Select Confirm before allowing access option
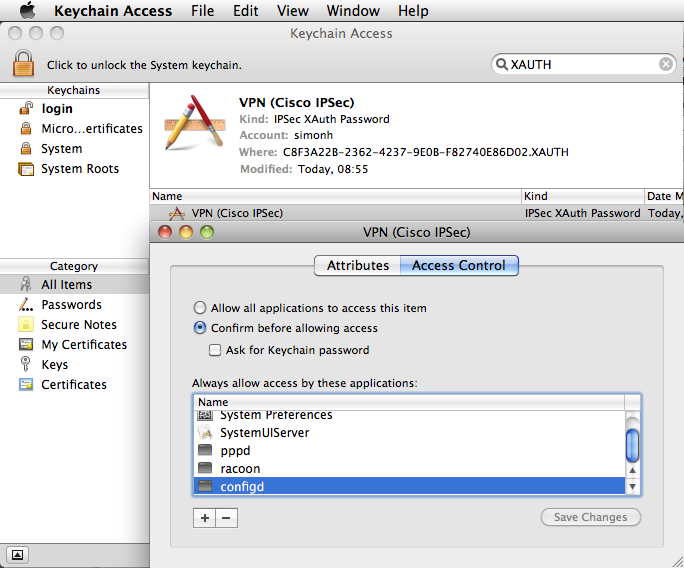This screenshot has height=568, width=684. [201, 328]
